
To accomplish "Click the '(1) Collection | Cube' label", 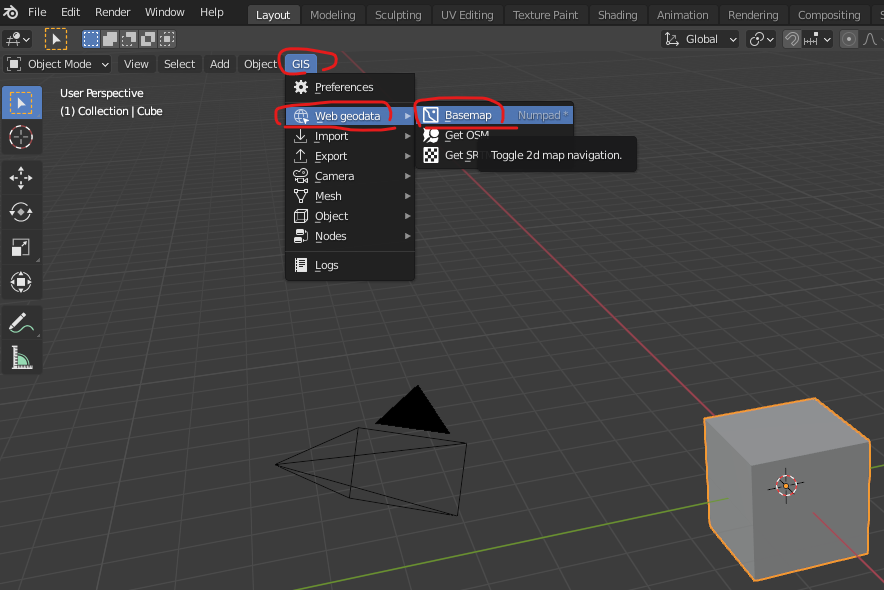I will pyautogui.click(x=111, y=111).
